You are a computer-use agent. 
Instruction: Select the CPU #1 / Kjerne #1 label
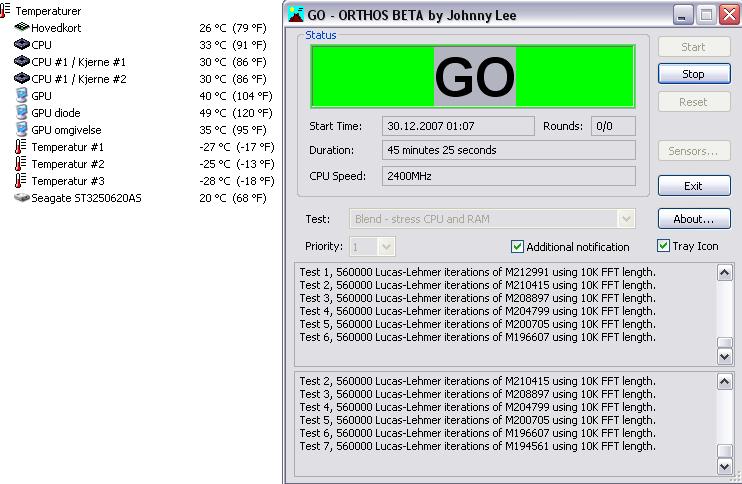[x=79, y=62]
